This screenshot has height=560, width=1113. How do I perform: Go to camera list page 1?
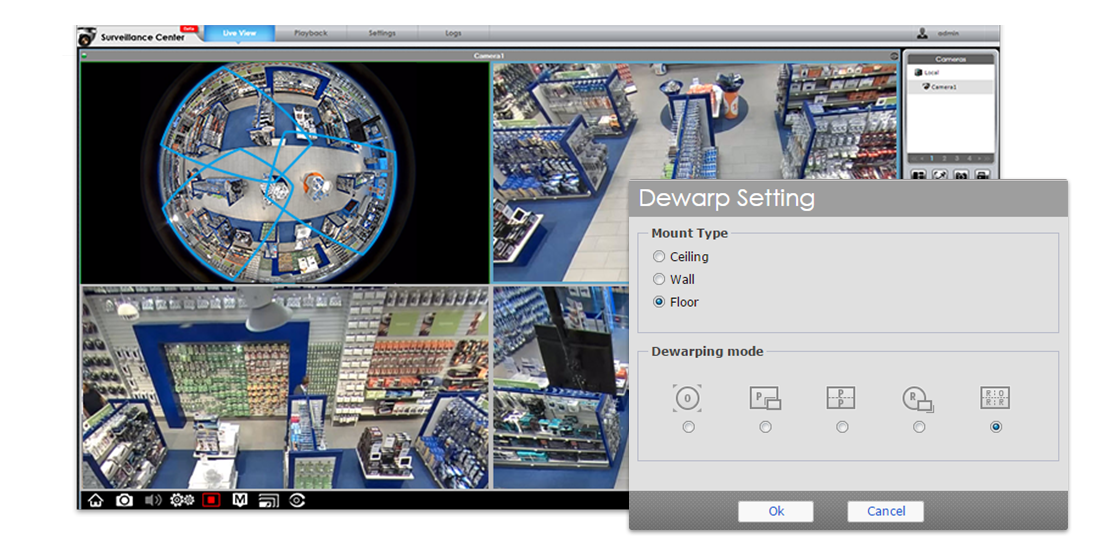[932, 158]
